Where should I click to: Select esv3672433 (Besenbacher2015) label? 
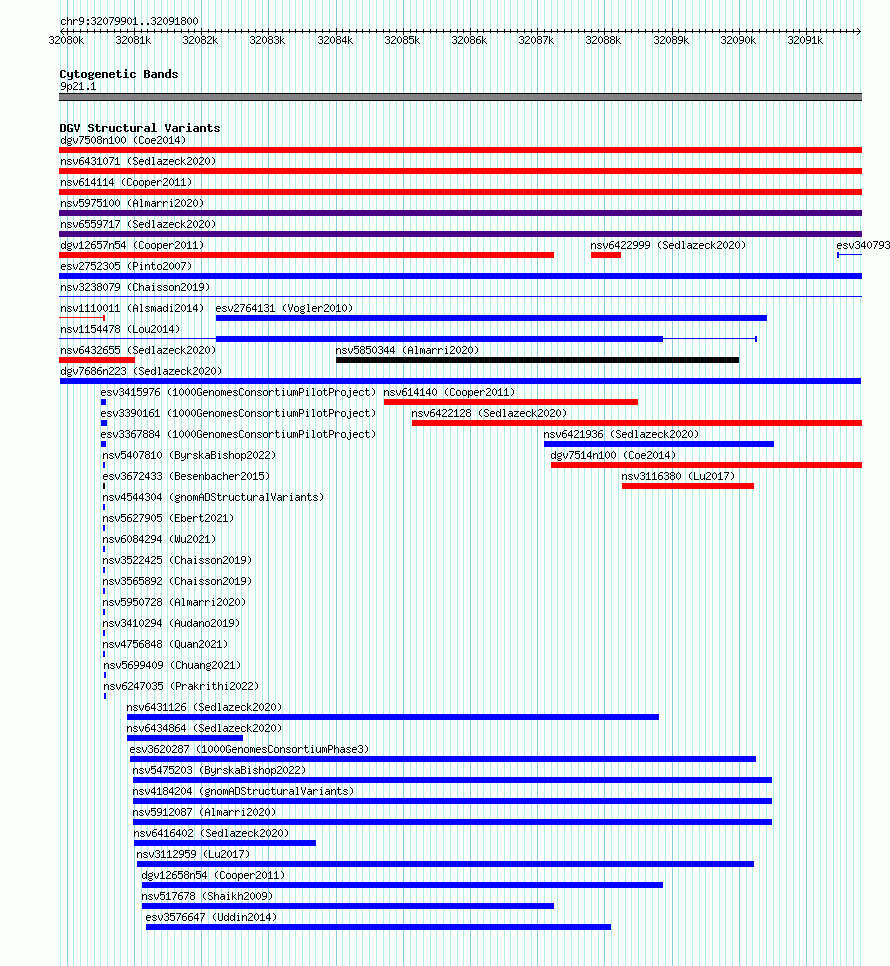point(186,476)
